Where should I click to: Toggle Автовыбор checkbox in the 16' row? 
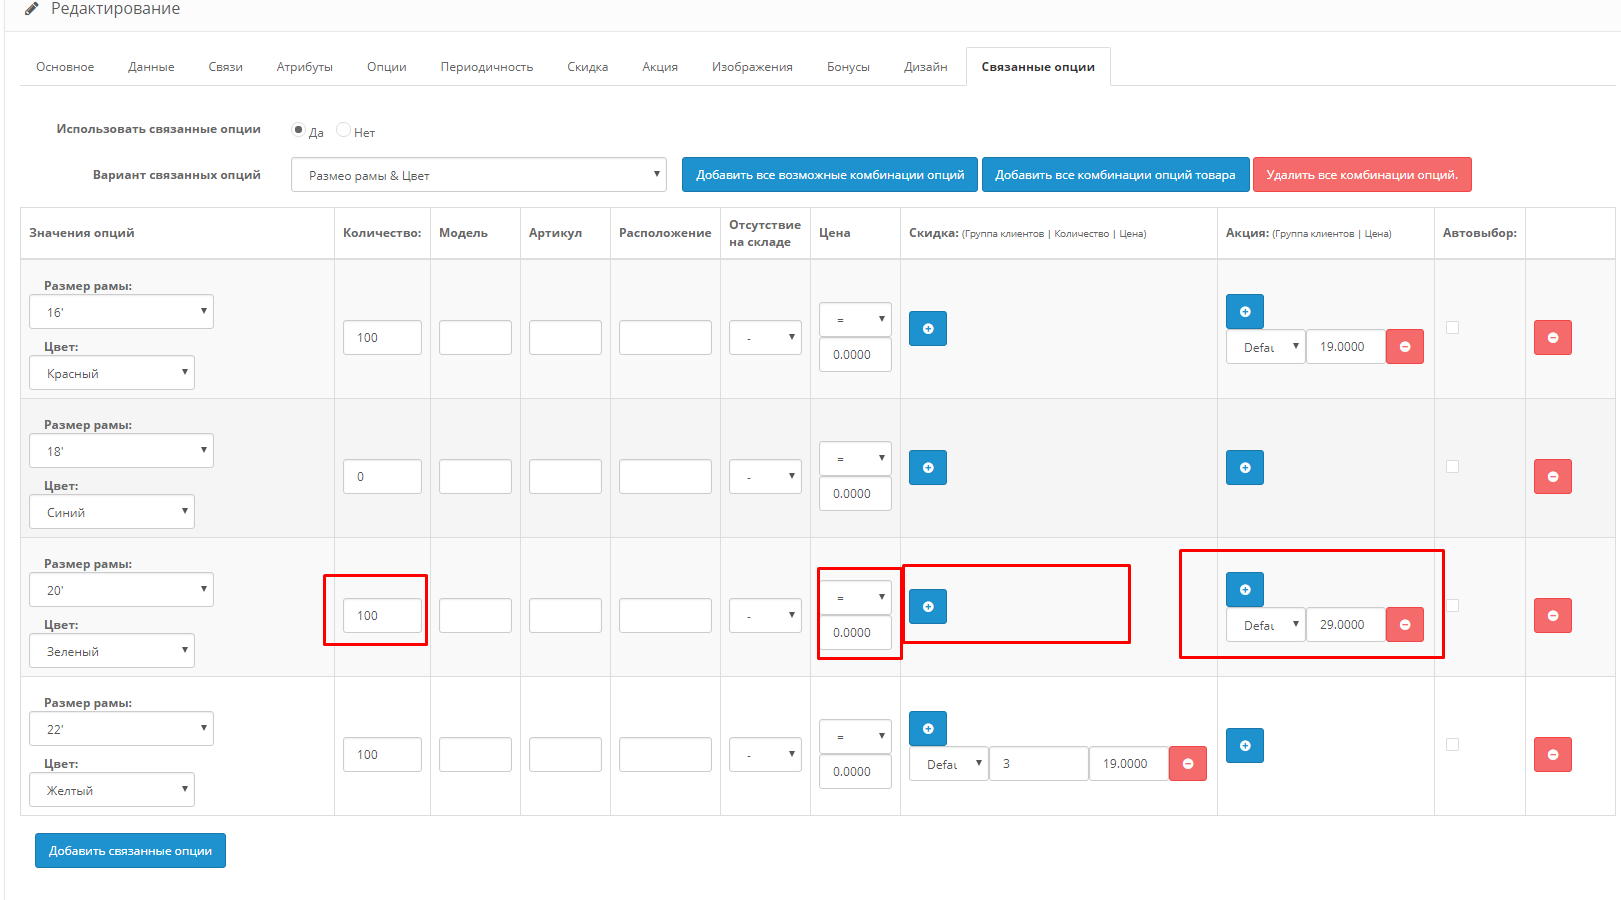pyautogui.click(x=1452, y=327)
